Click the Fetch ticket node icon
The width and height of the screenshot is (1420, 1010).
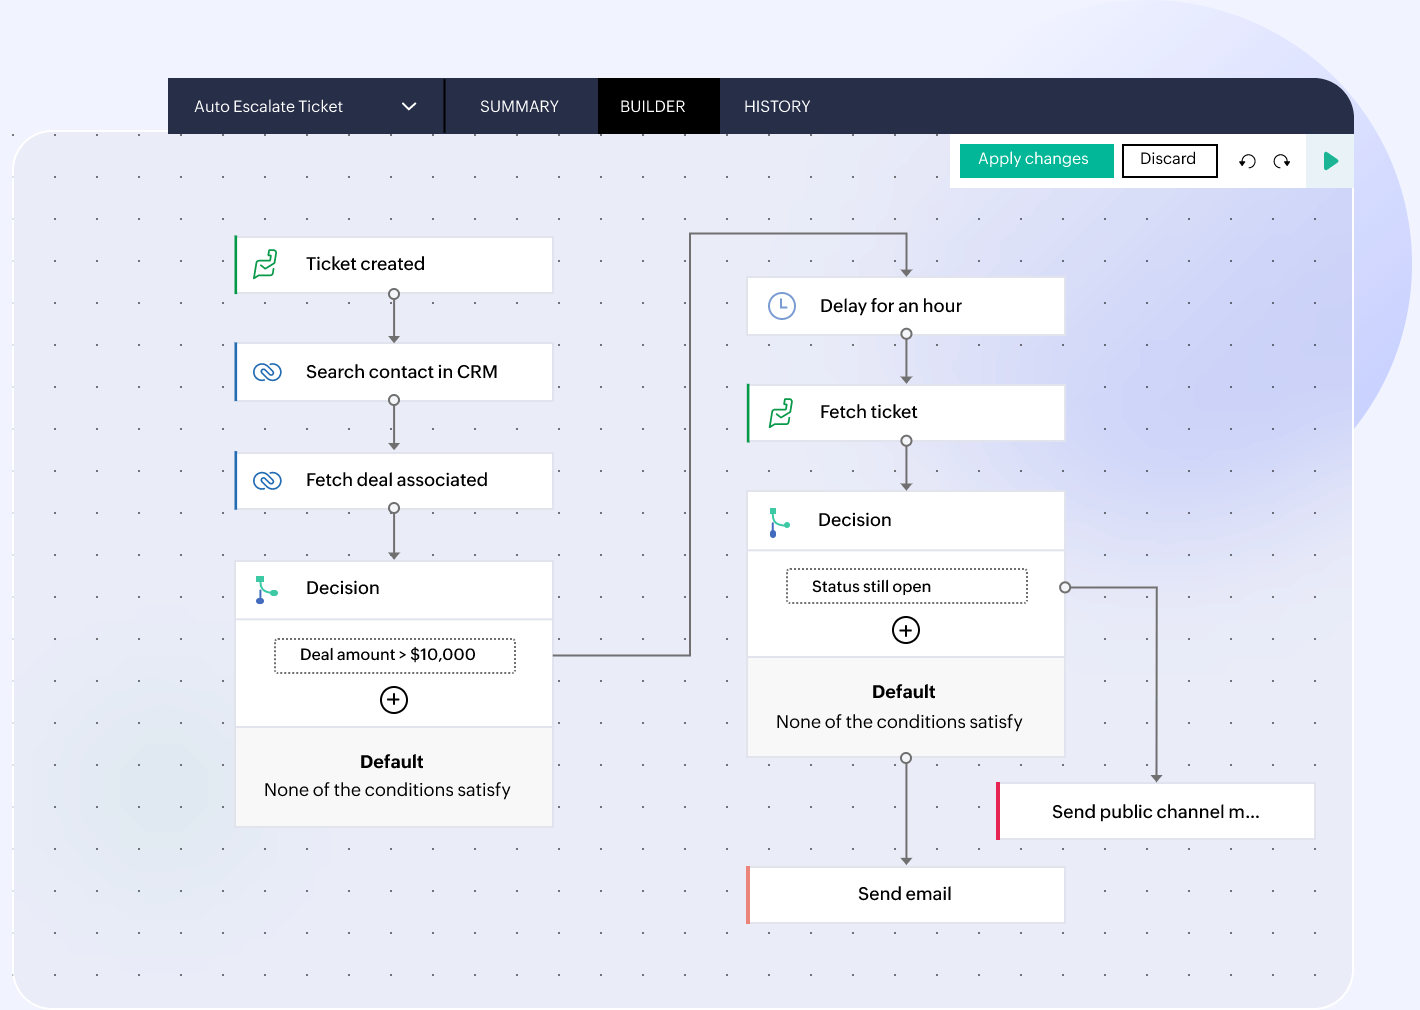pyautogui.click(x=780, y=412)
